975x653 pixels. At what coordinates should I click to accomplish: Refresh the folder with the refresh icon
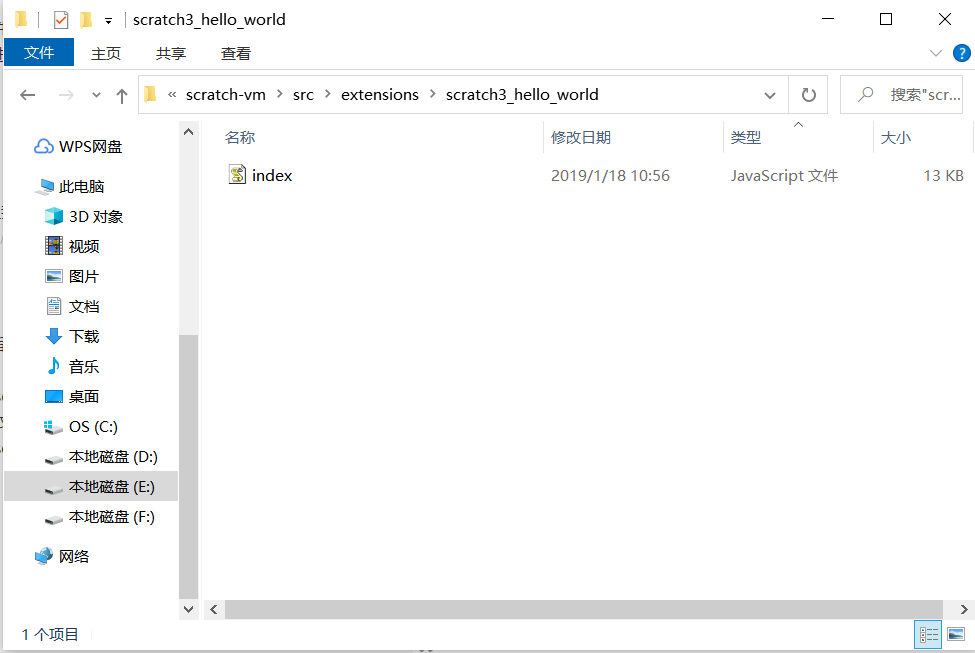tap(808, 94)
